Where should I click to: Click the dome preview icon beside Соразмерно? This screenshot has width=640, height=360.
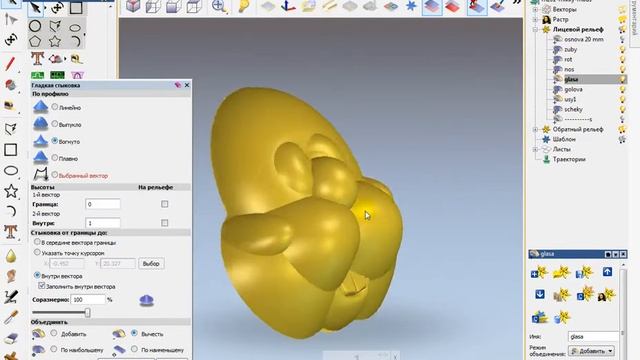(147, 301)
